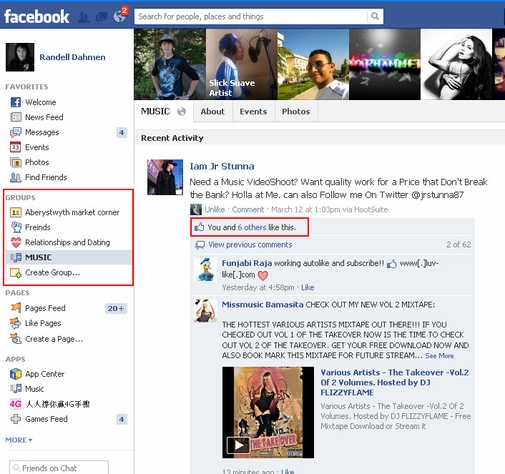The width and height of the screenshot is (505, 474).
Task: Open the messages icon in top bar
Action: [101, 17]
